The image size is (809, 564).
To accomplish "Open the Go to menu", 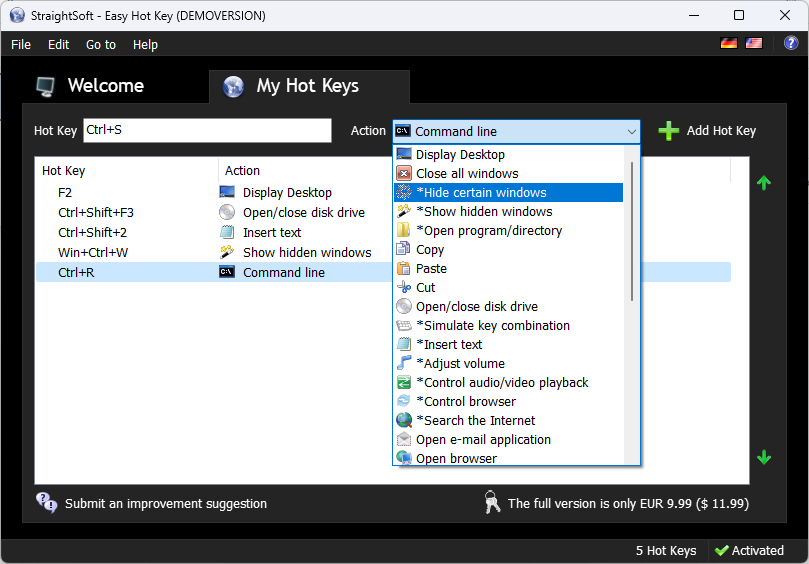I will click(x=101, y=44).
